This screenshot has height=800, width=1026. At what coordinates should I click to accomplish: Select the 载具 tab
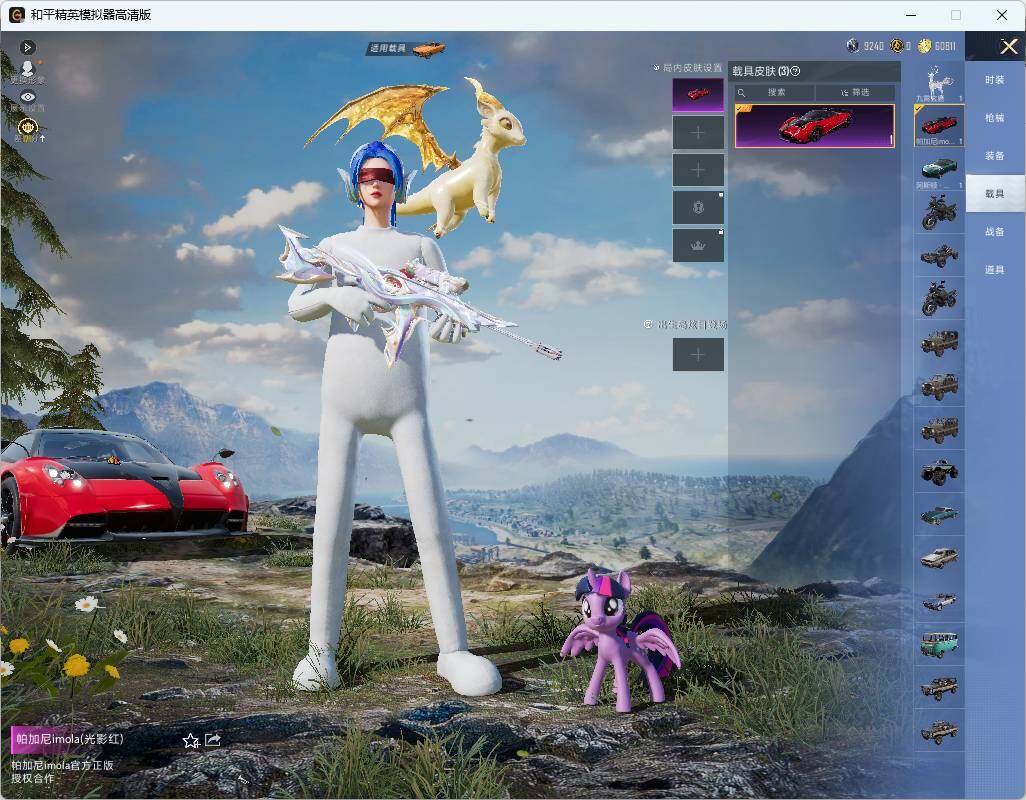995,194
